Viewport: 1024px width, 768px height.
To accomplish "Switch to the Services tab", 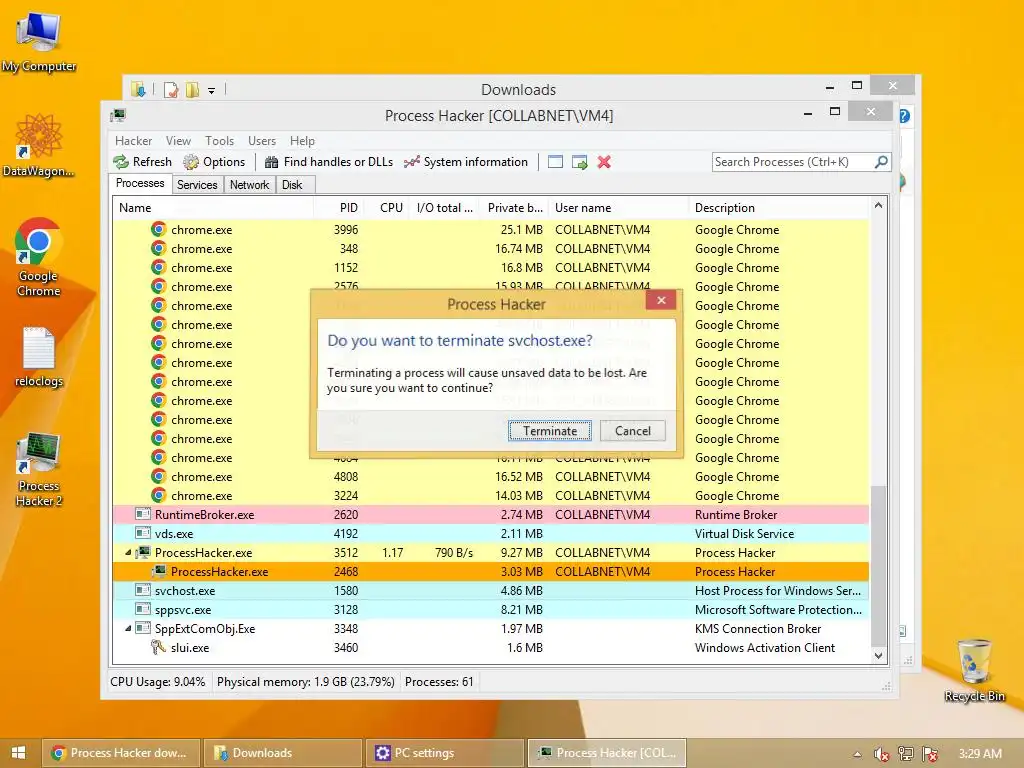I will tap(197, 185).
